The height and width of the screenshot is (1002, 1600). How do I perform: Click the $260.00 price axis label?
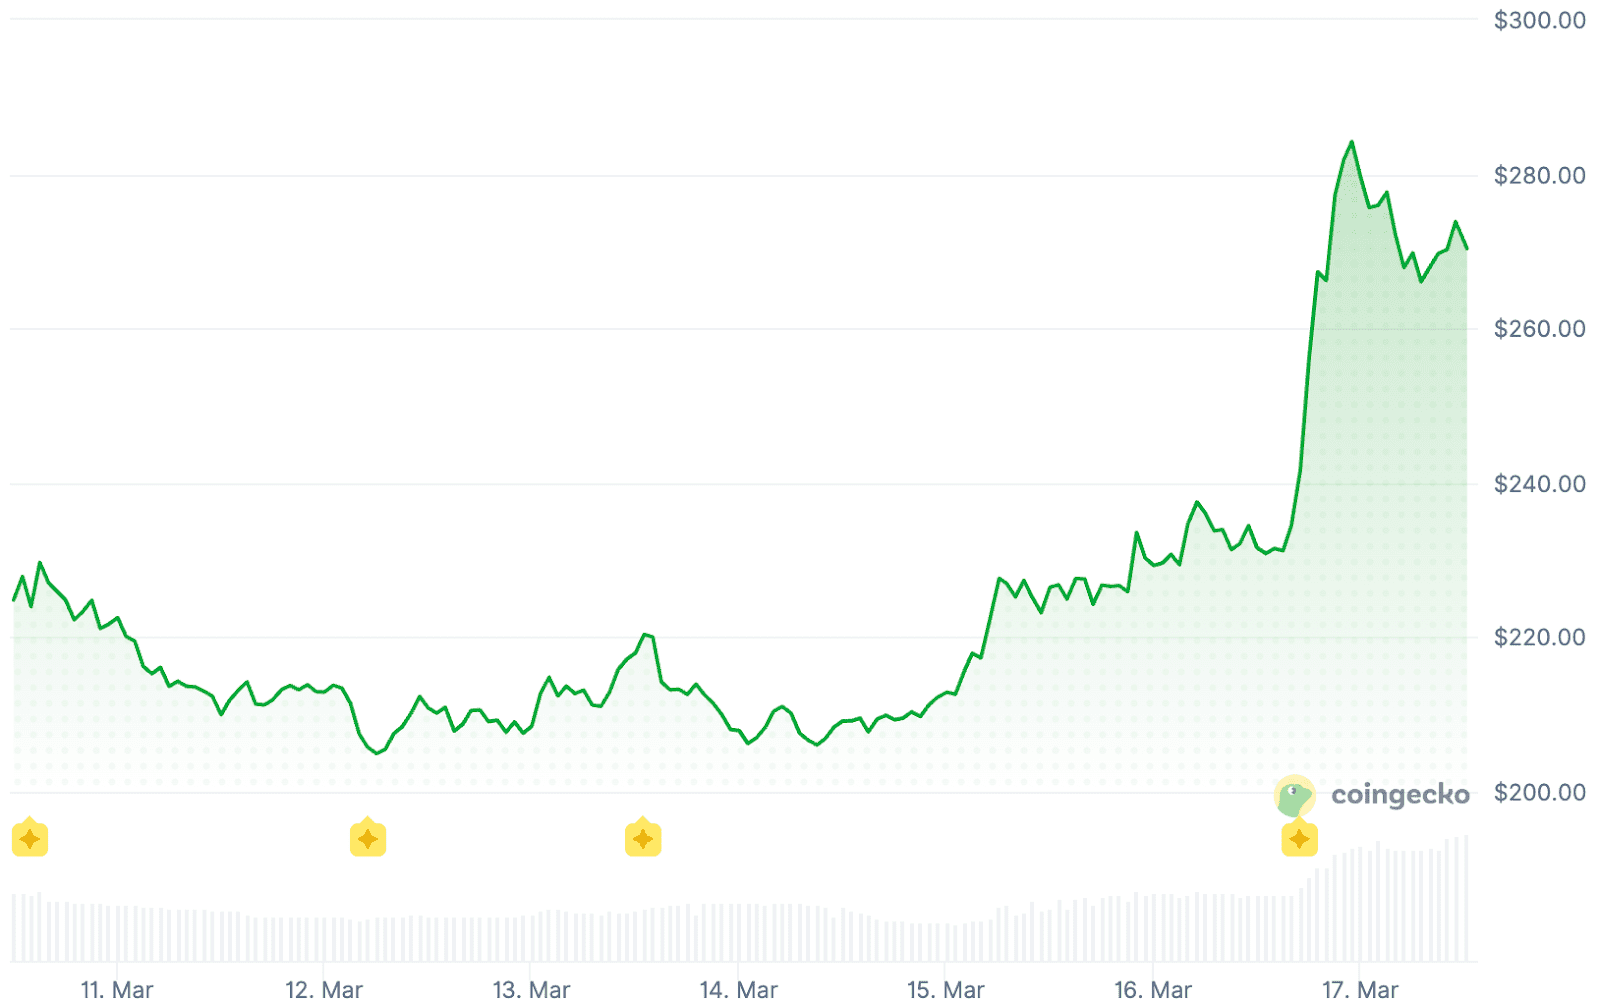[1539, 329]
